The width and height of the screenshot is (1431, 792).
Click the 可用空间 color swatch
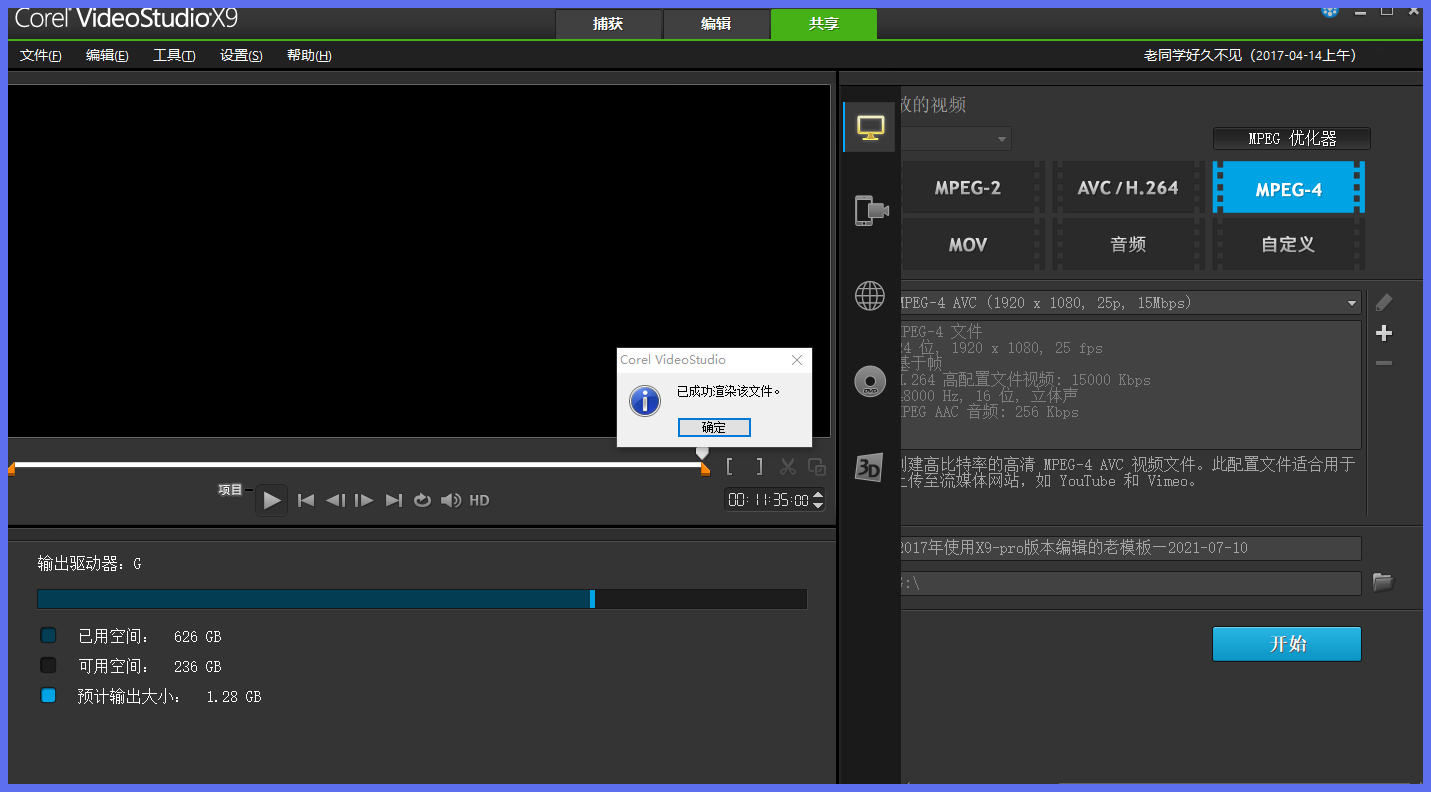click(x=48, y=665)
